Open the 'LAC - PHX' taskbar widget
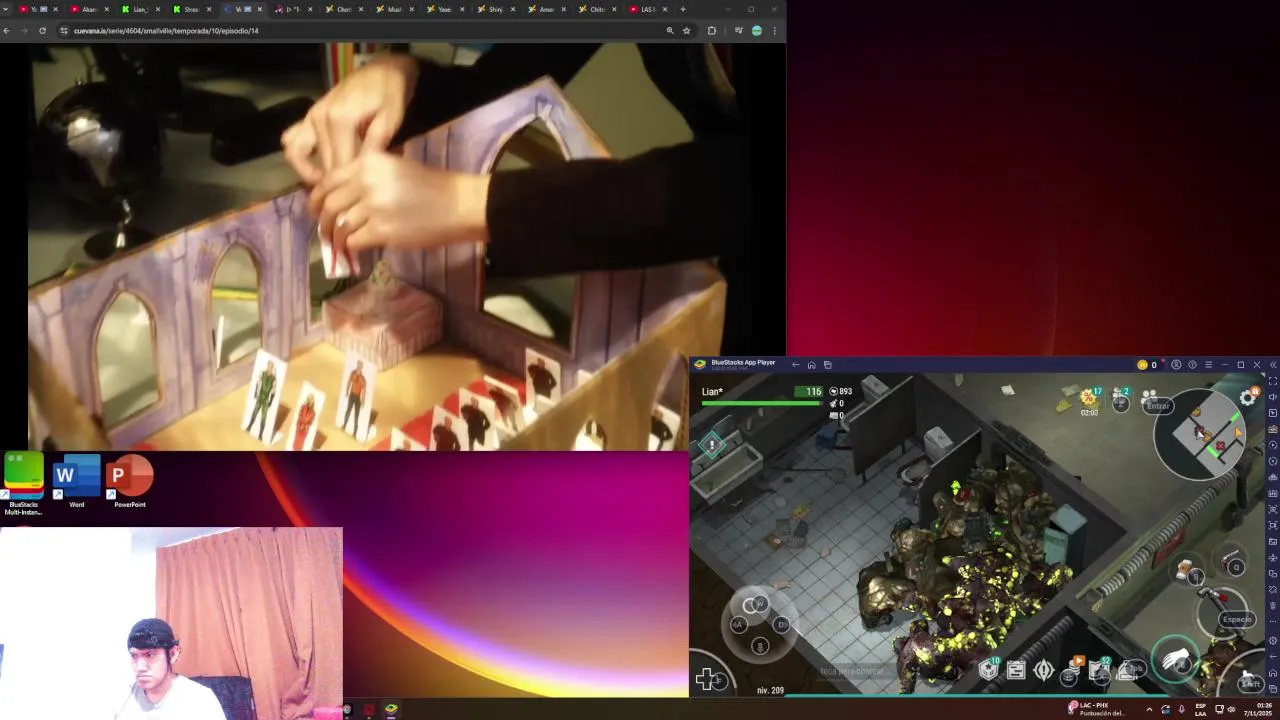Viewport: 1280px width, 720px height. [1098, 709]
